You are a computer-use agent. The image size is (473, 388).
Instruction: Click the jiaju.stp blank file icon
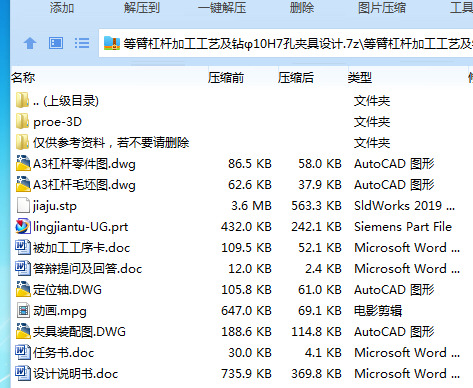tap(23, 205)
